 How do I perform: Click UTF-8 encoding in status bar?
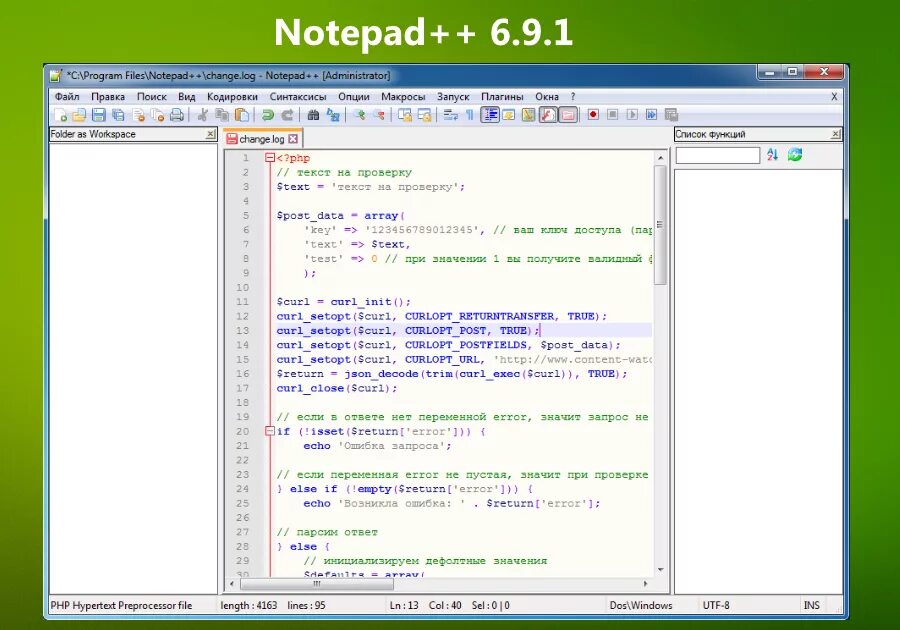[716, 605]
